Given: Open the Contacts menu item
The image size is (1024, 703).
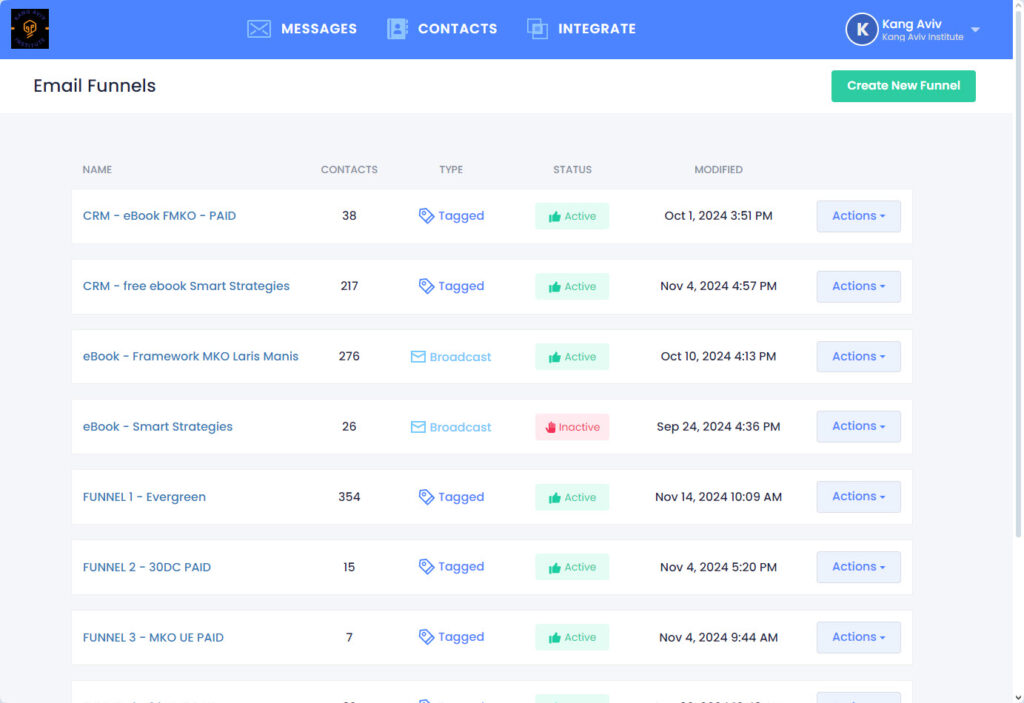Looking at the screenshot, I should point(457,29).
